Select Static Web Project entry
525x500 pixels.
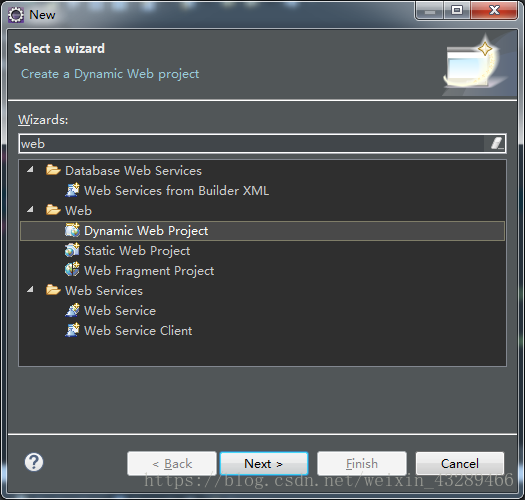click(x=137, y=251)
